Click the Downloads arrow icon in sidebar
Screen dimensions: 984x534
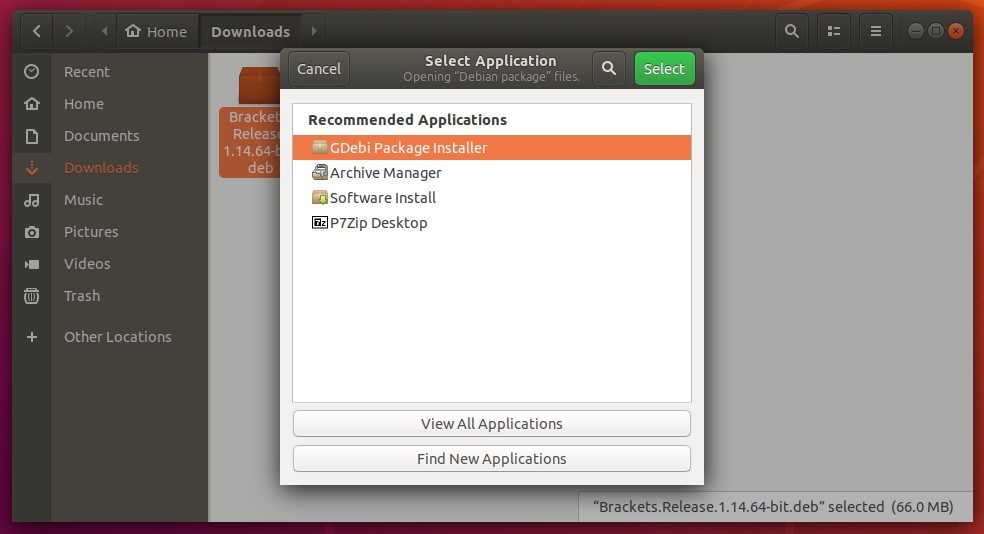31,168
